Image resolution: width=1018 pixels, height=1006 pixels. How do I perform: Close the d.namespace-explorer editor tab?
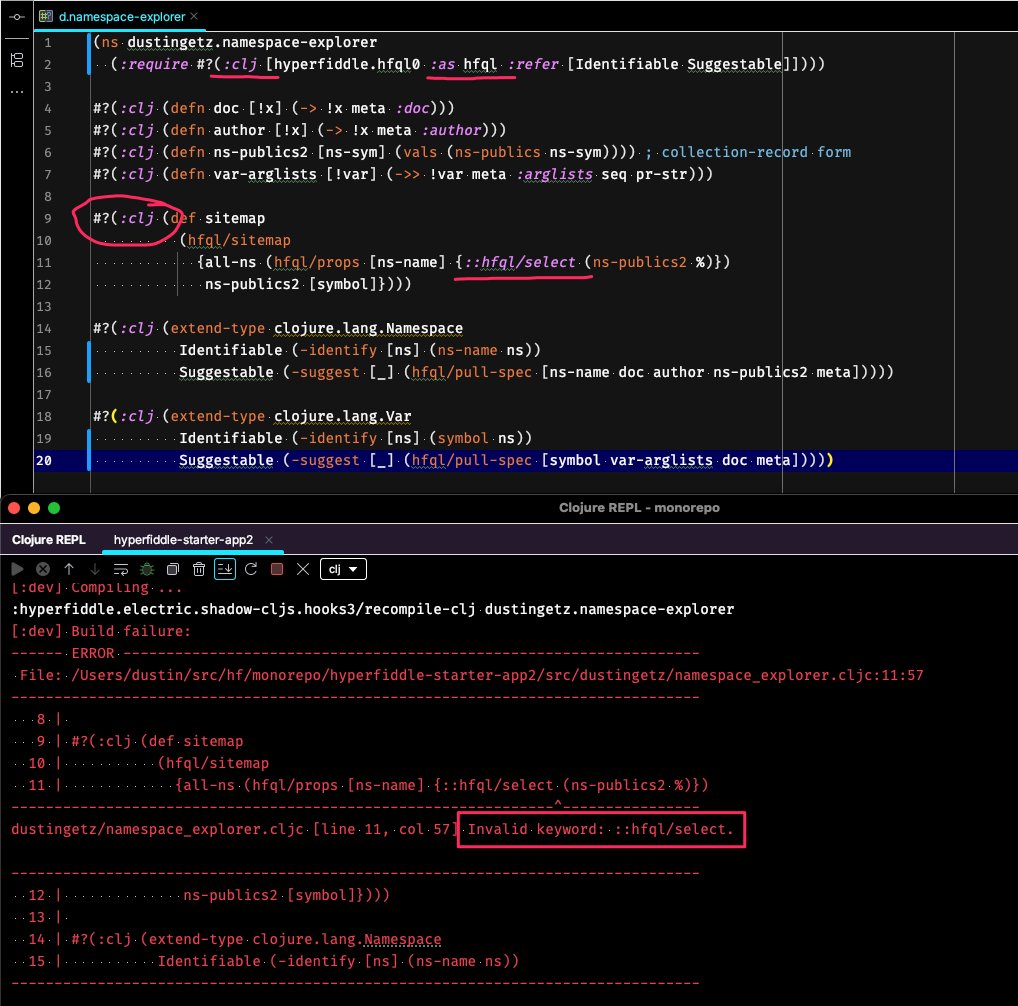(194, 16)
